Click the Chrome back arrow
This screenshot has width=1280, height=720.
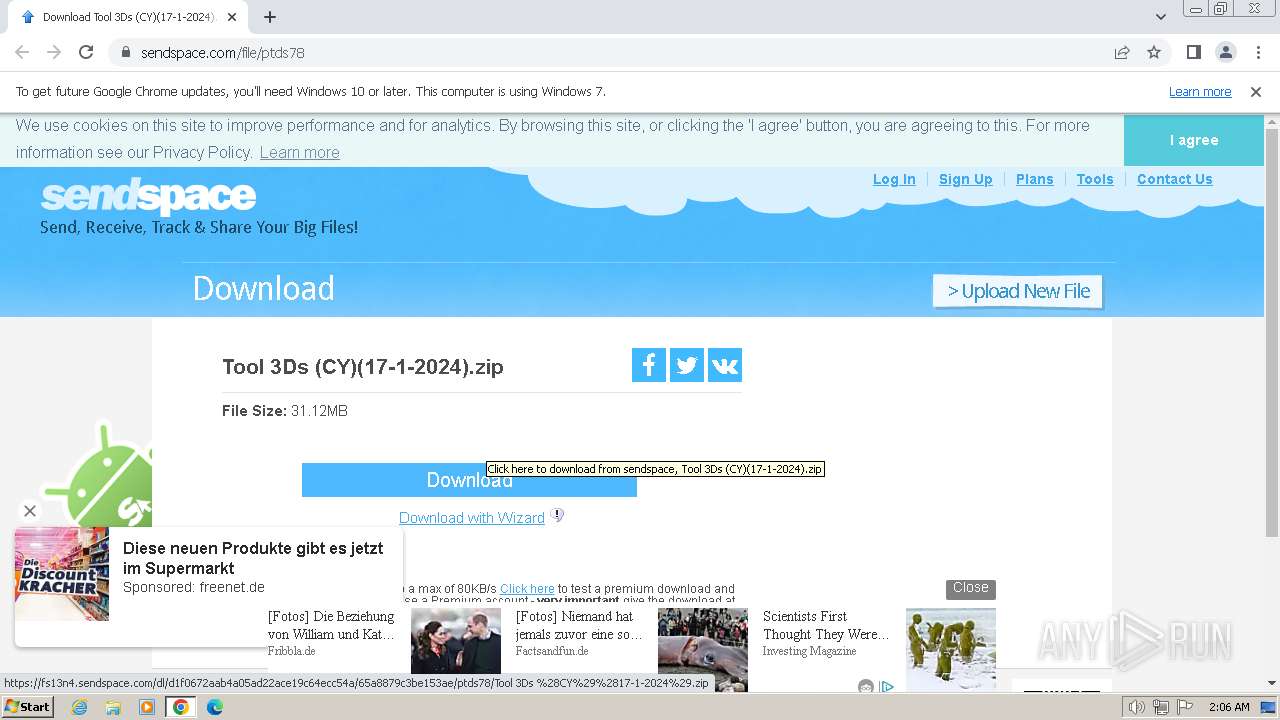(x=22, y=52)
